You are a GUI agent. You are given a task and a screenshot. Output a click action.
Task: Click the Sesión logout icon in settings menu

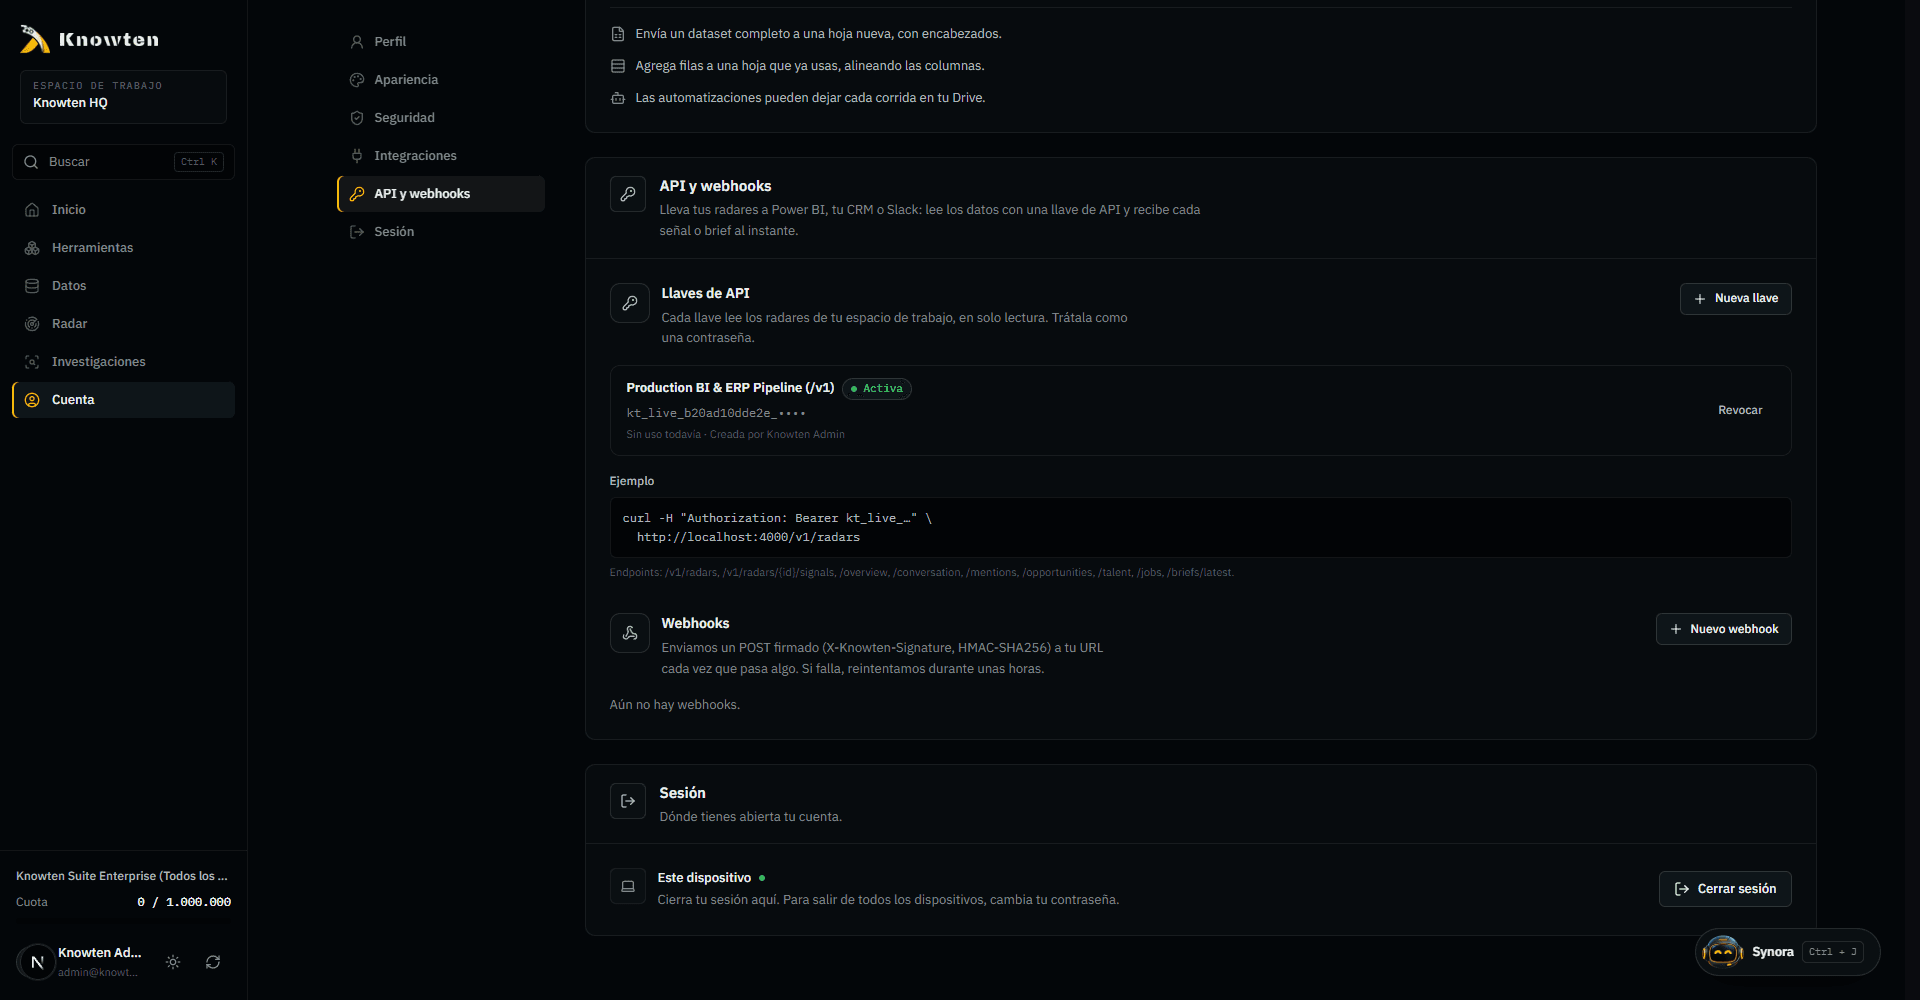point(357,232)
